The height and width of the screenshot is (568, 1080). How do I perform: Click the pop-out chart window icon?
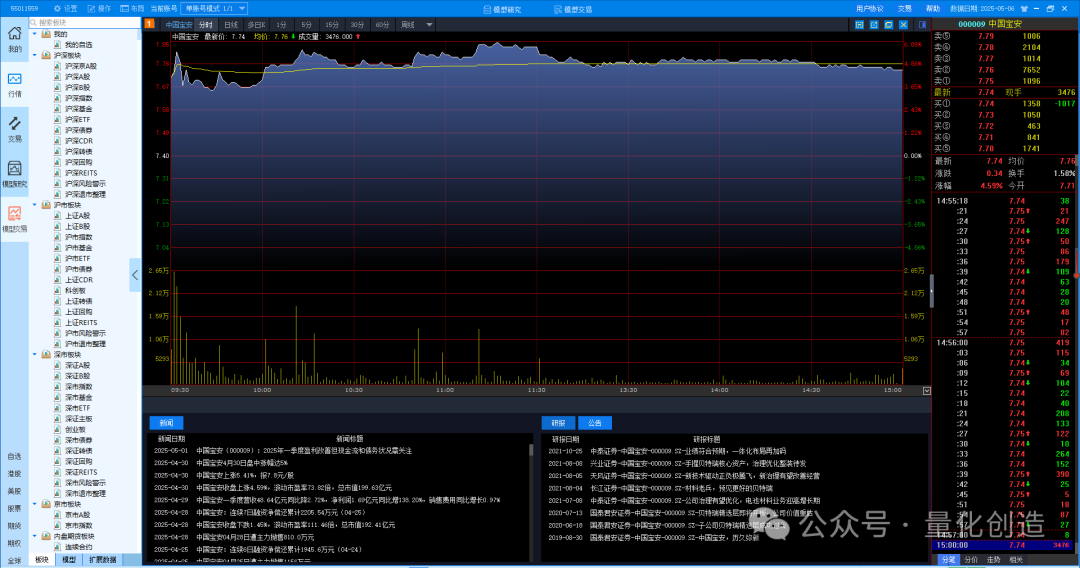point(874,24)
